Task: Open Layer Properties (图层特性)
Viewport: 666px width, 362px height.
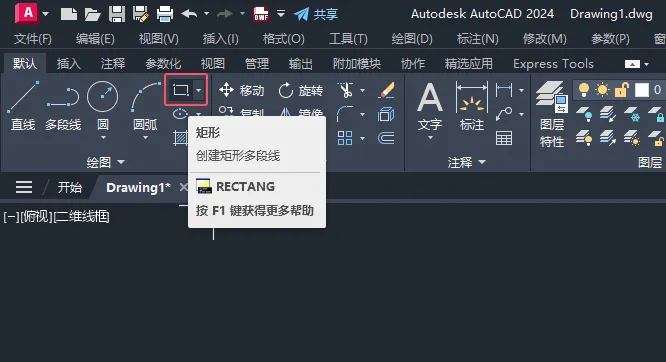Action: [552, 114]
